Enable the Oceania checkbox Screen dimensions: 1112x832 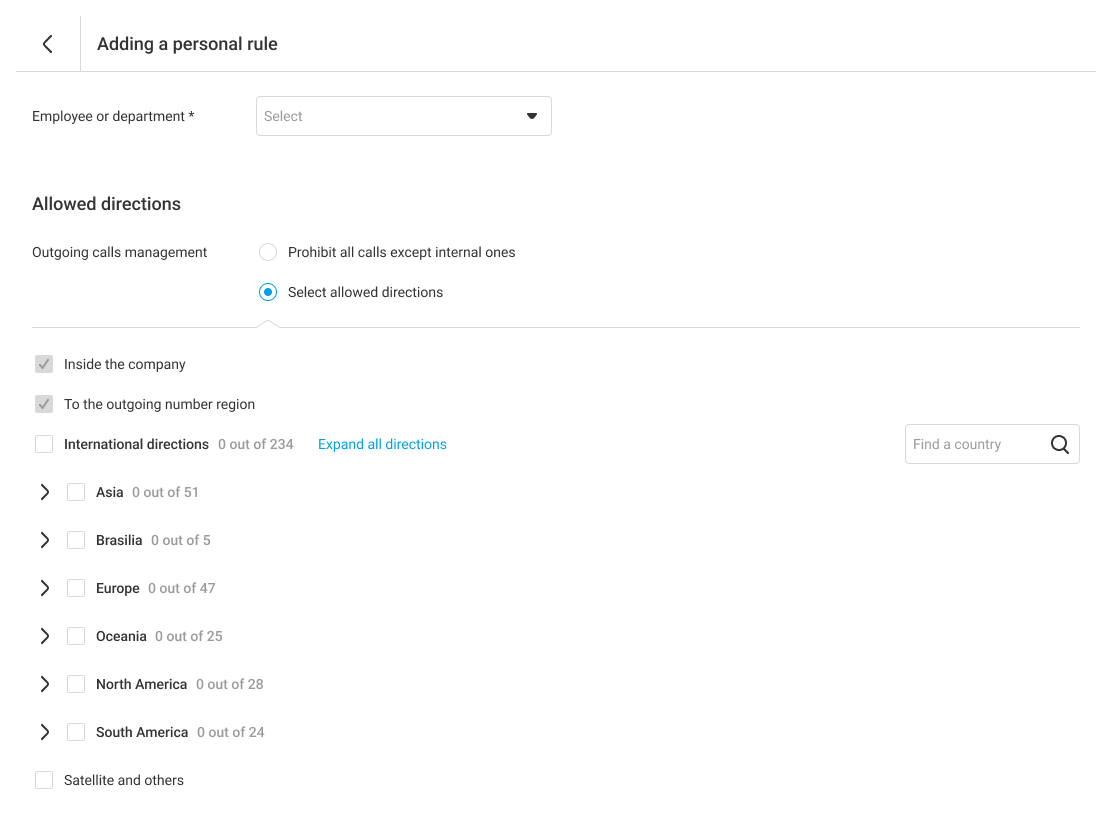click(x=76, y=636)
